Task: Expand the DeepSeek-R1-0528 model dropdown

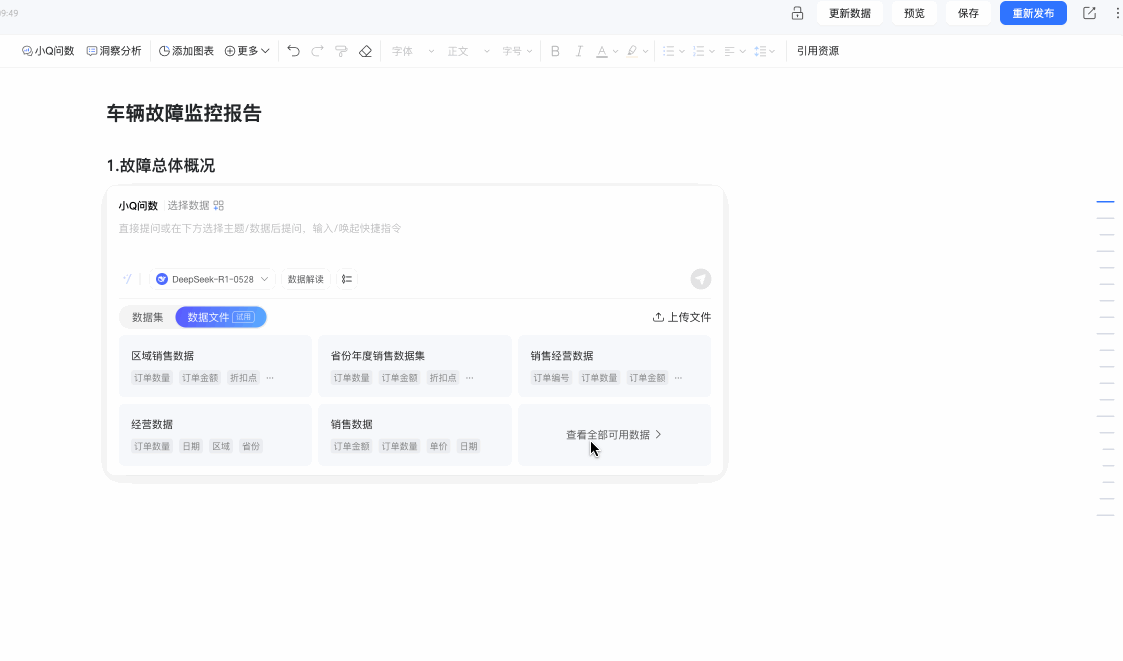Action: 212,279
